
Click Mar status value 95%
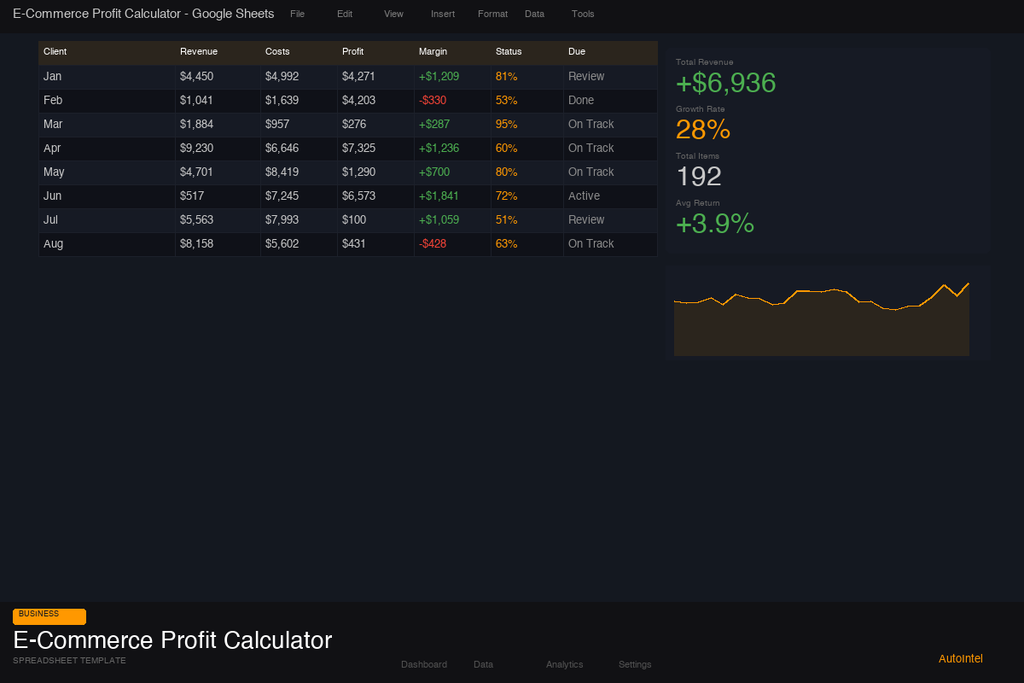[x=506, y=124]
